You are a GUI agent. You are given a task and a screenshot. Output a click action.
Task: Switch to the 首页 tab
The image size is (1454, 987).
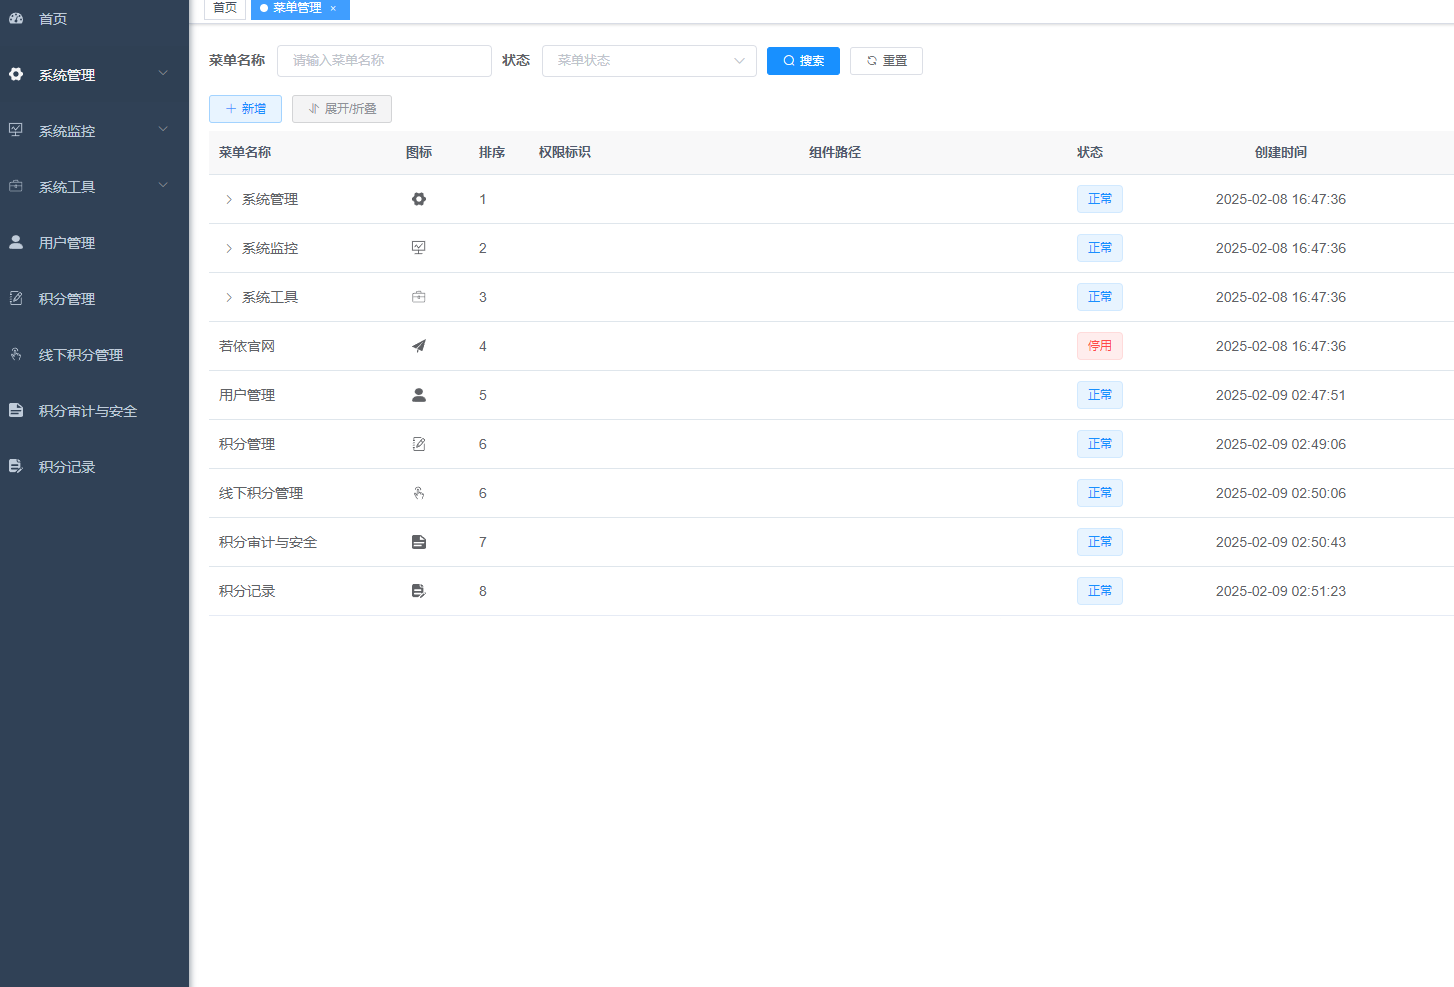tap(224, 9)
